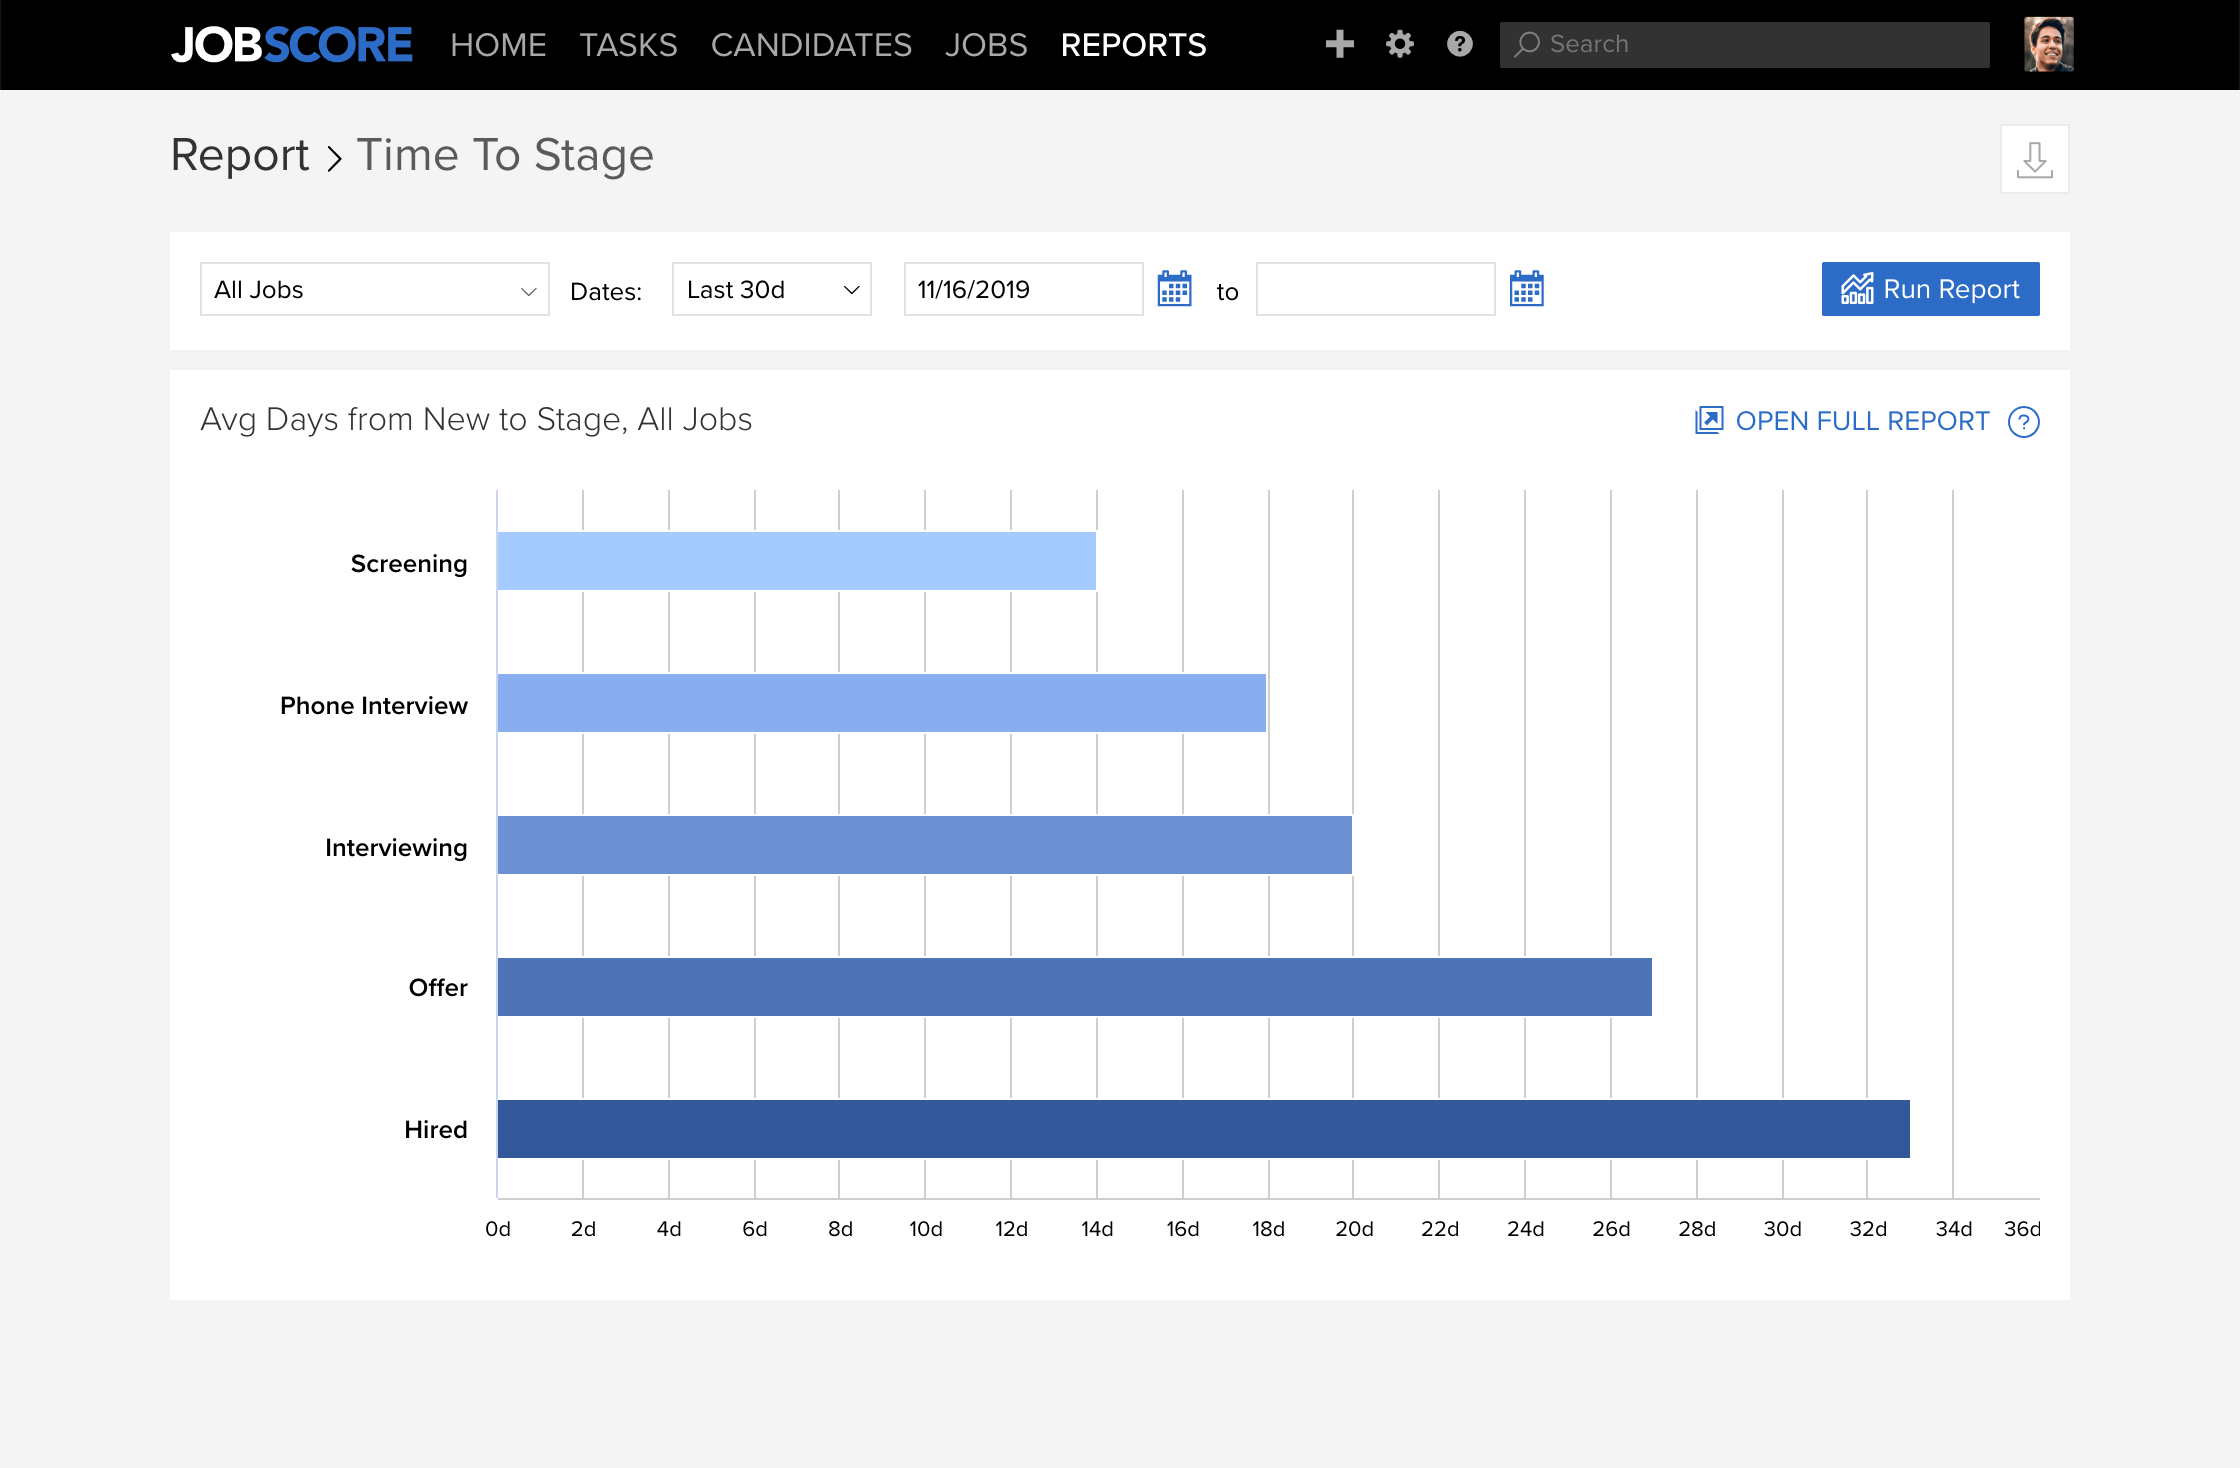Open the Candidates menu
Viewport: 2240px width, 1468px height.
click(x=811, y=45)
